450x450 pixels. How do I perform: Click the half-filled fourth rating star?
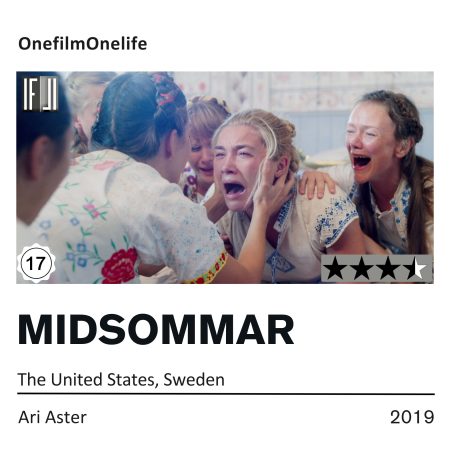click(x=416, y=269)
